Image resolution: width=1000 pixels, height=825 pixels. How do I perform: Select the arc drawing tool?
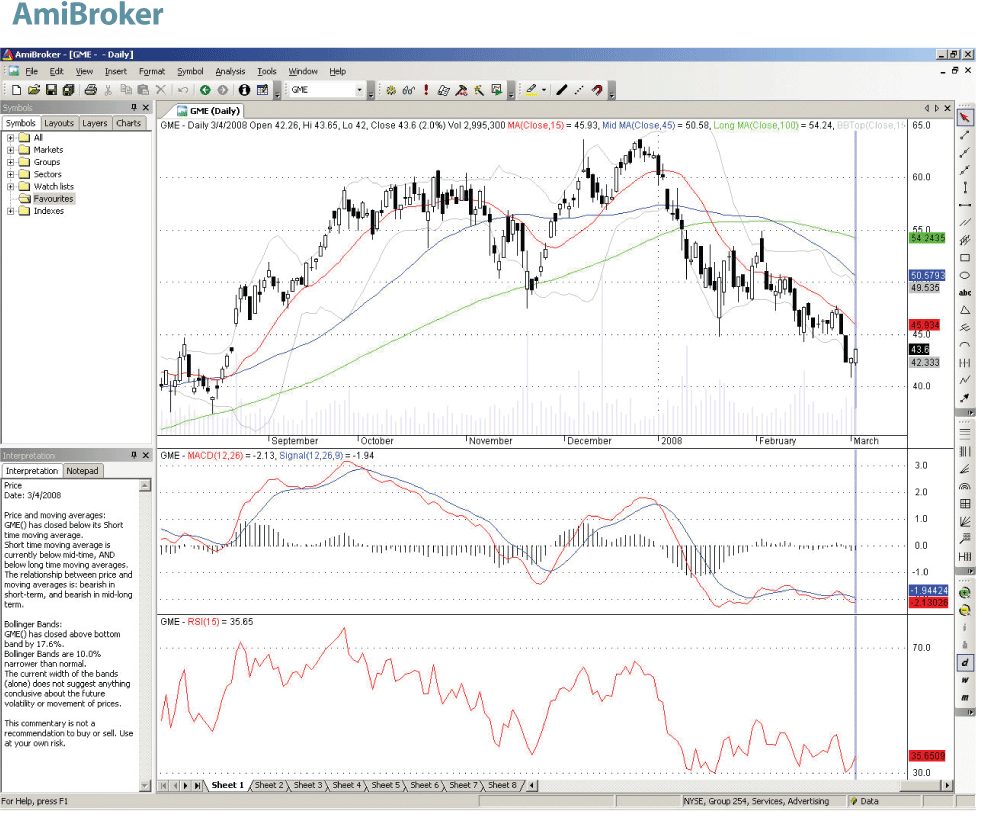(964, 345)
